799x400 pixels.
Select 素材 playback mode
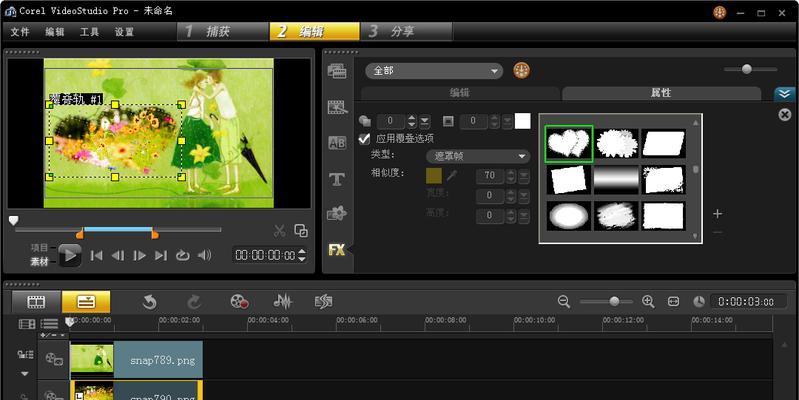(x=39, y=262)
